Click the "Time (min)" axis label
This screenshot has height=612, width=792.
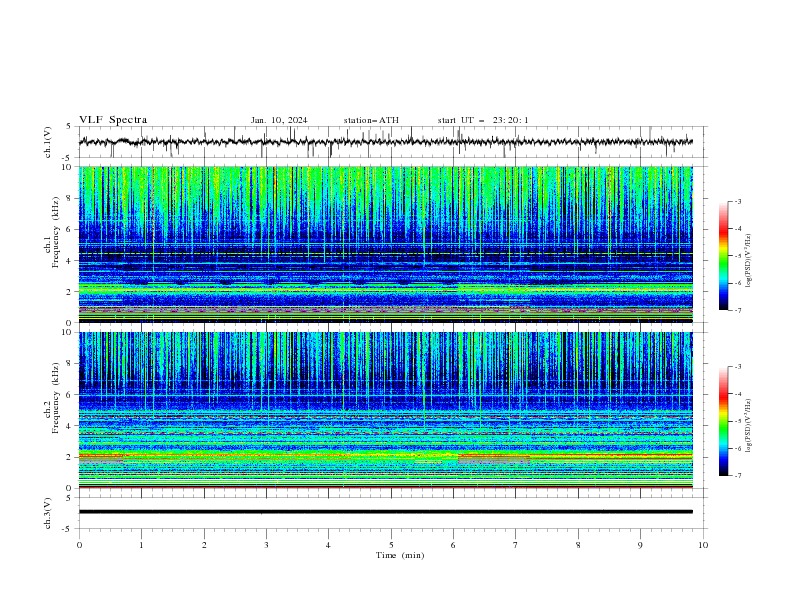point(400,555)
